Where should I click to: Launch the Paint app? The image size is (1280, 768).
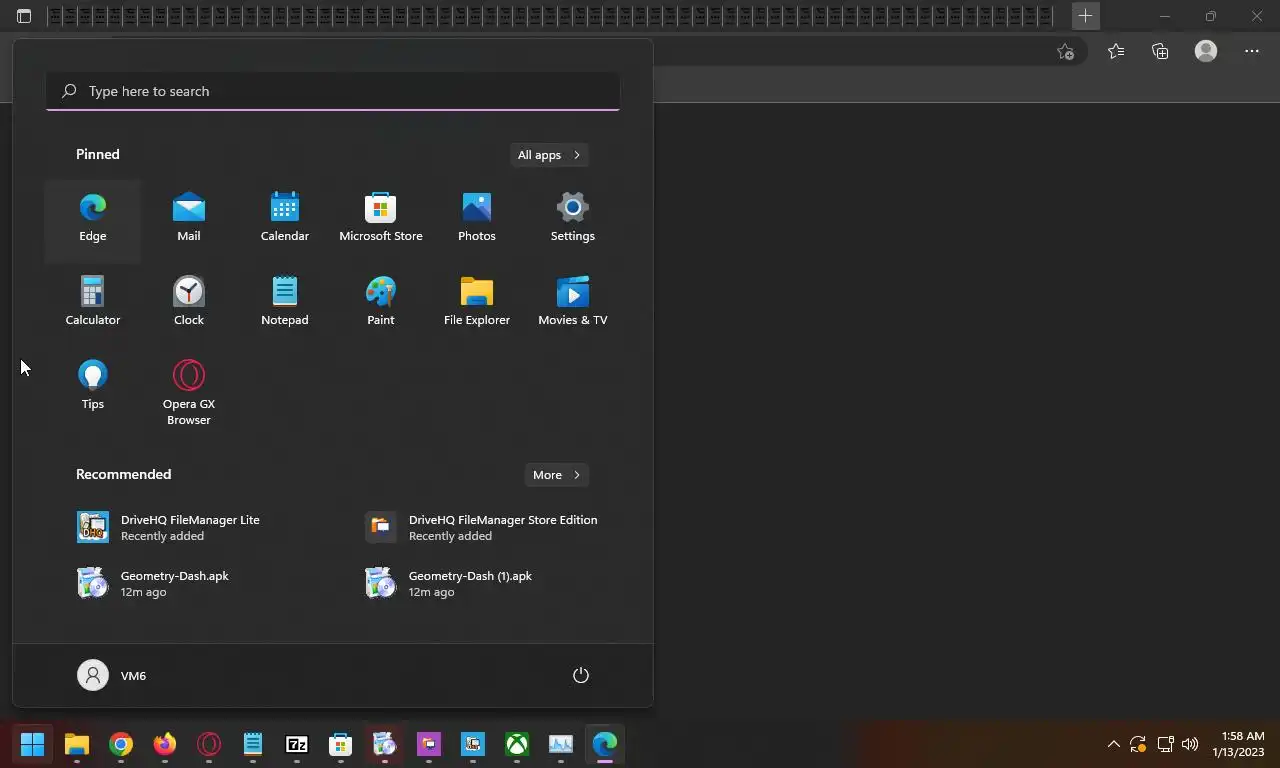tap(381, 303)
